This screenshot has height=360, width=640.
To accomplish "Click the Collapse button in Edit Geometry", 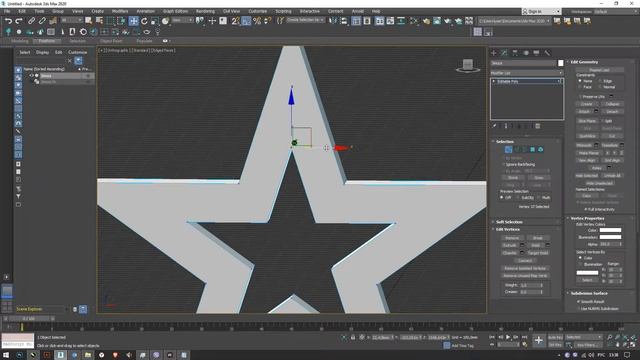I will point(612,104).
